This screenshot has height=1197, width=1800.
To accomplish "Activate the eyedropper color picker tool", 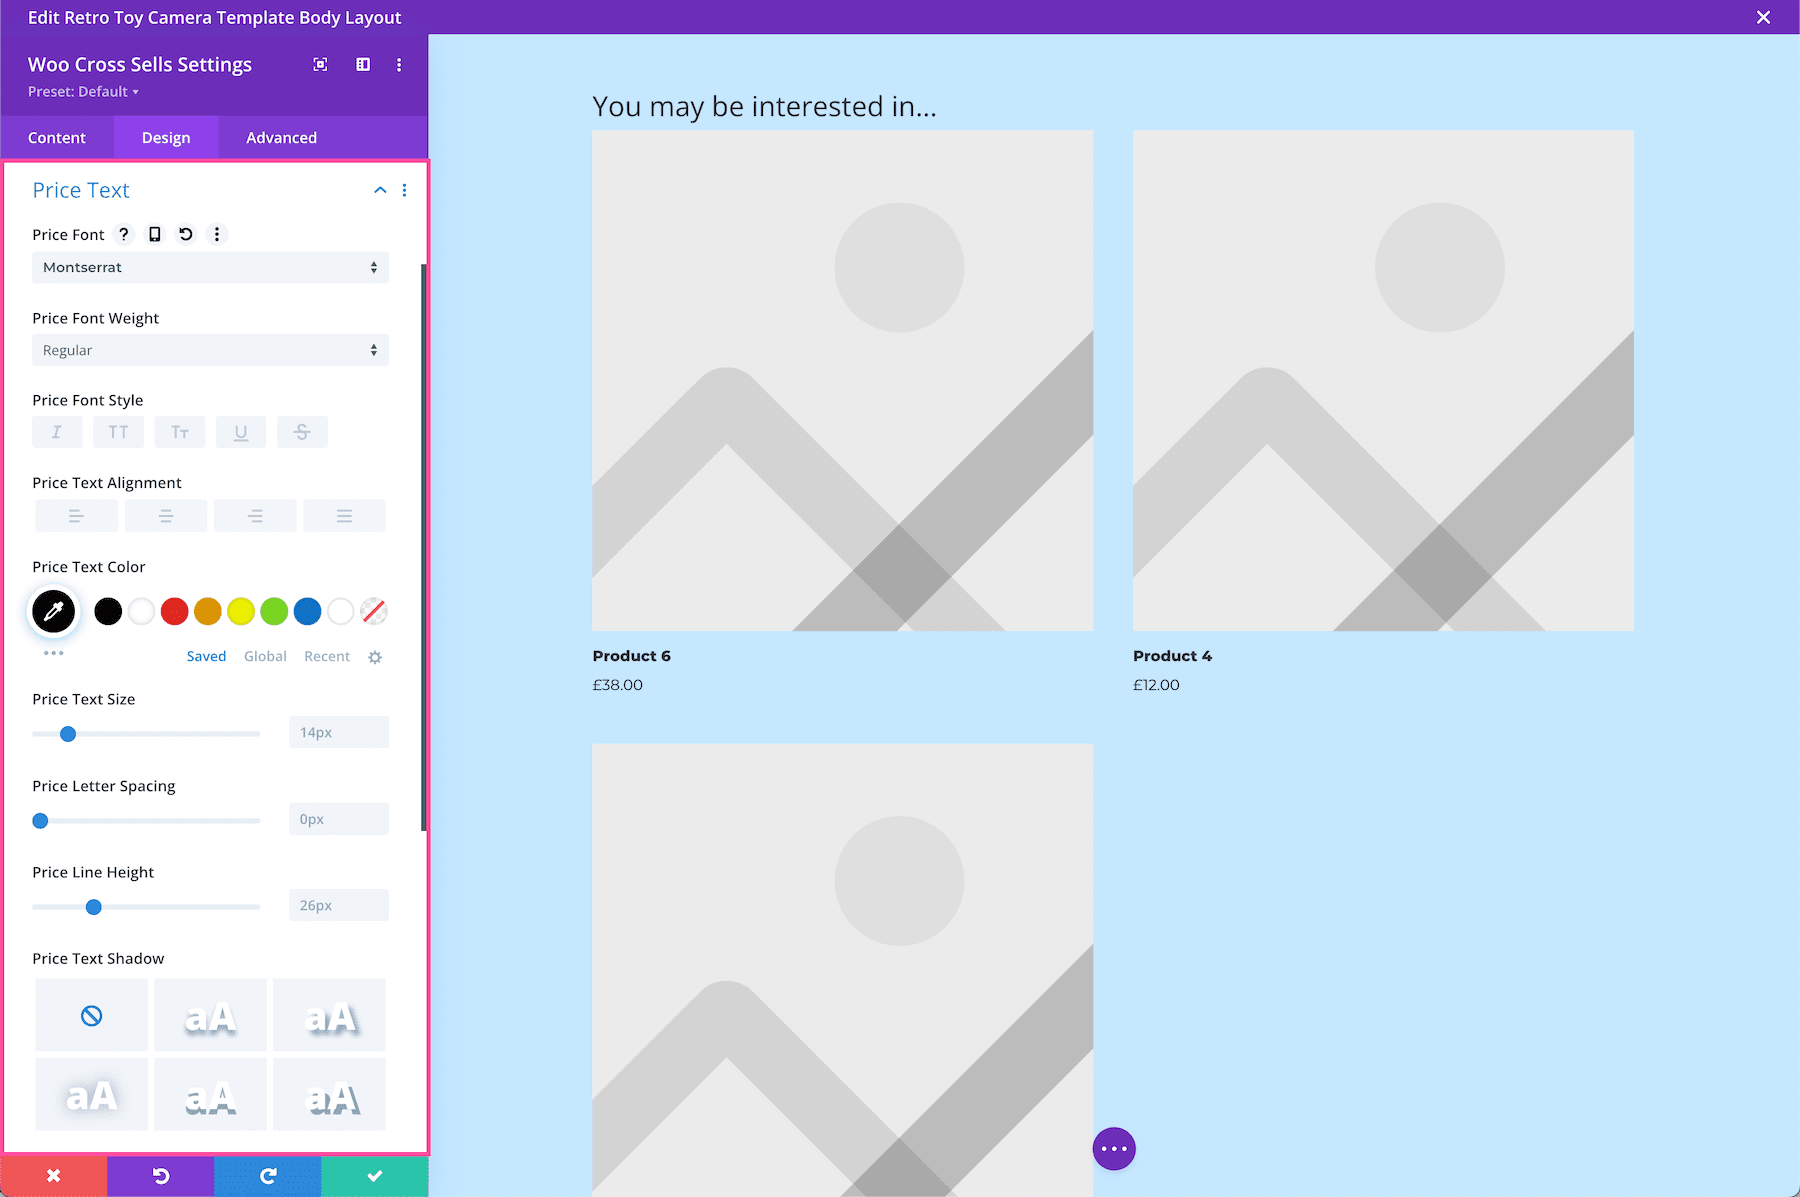I will tap(53, 611).
